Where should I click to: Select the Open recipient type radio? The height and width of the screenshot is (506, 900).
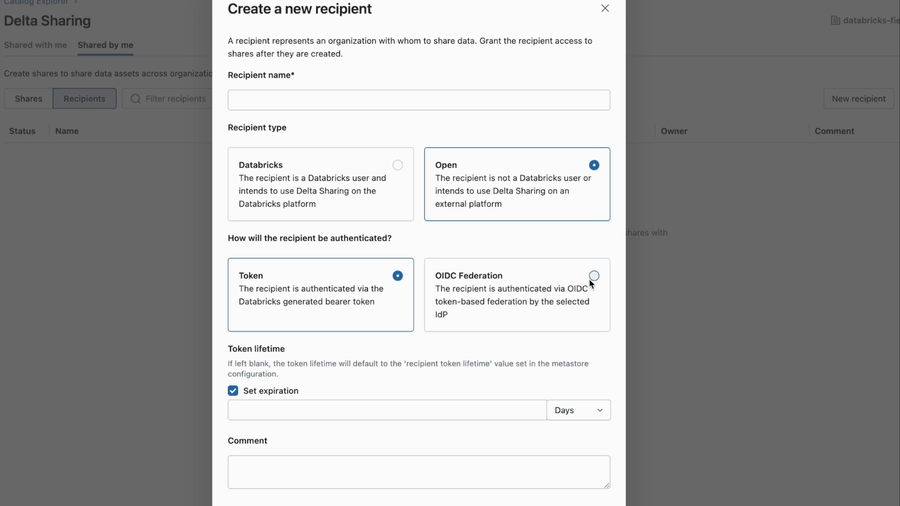point(594,165)
